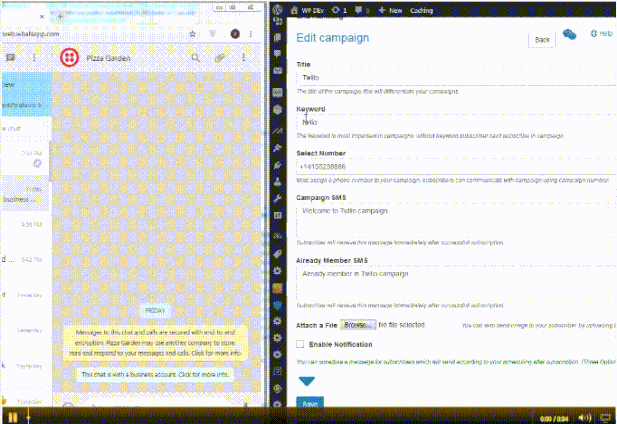Image resolution: width=617 pixels, height=424 pixels.
Task: Open the Pizza Garden chat options menu
Action: (x=245, y=59)
